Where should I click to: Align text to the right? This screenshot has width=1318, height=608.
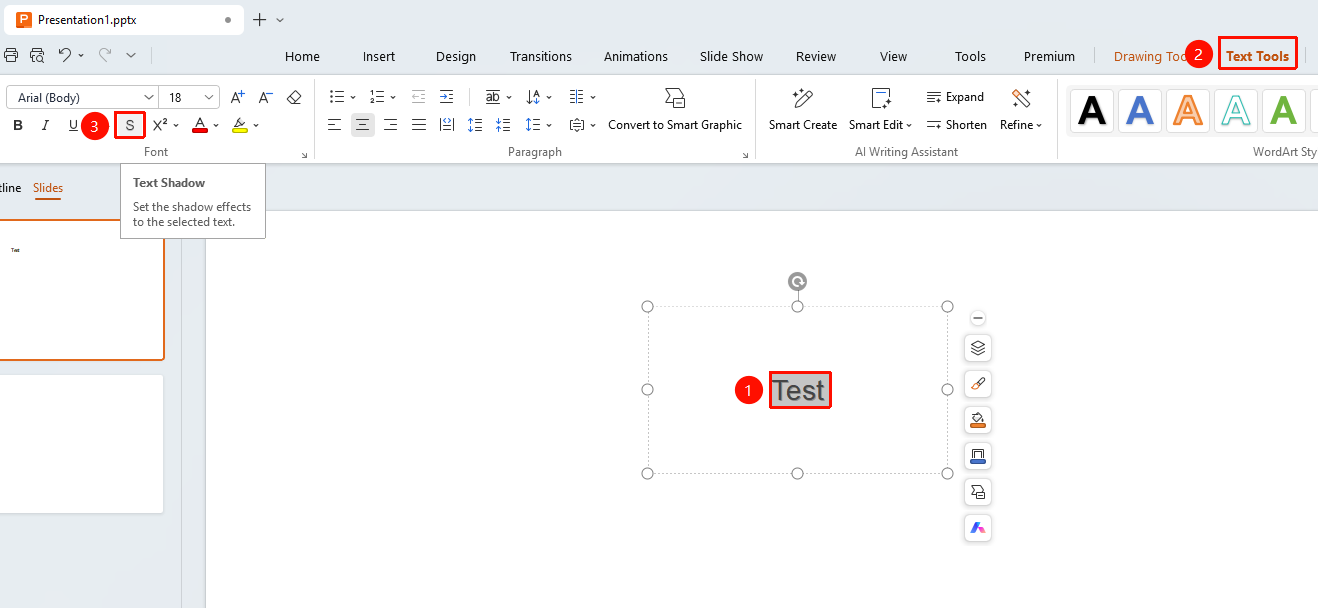click(391, 125)
